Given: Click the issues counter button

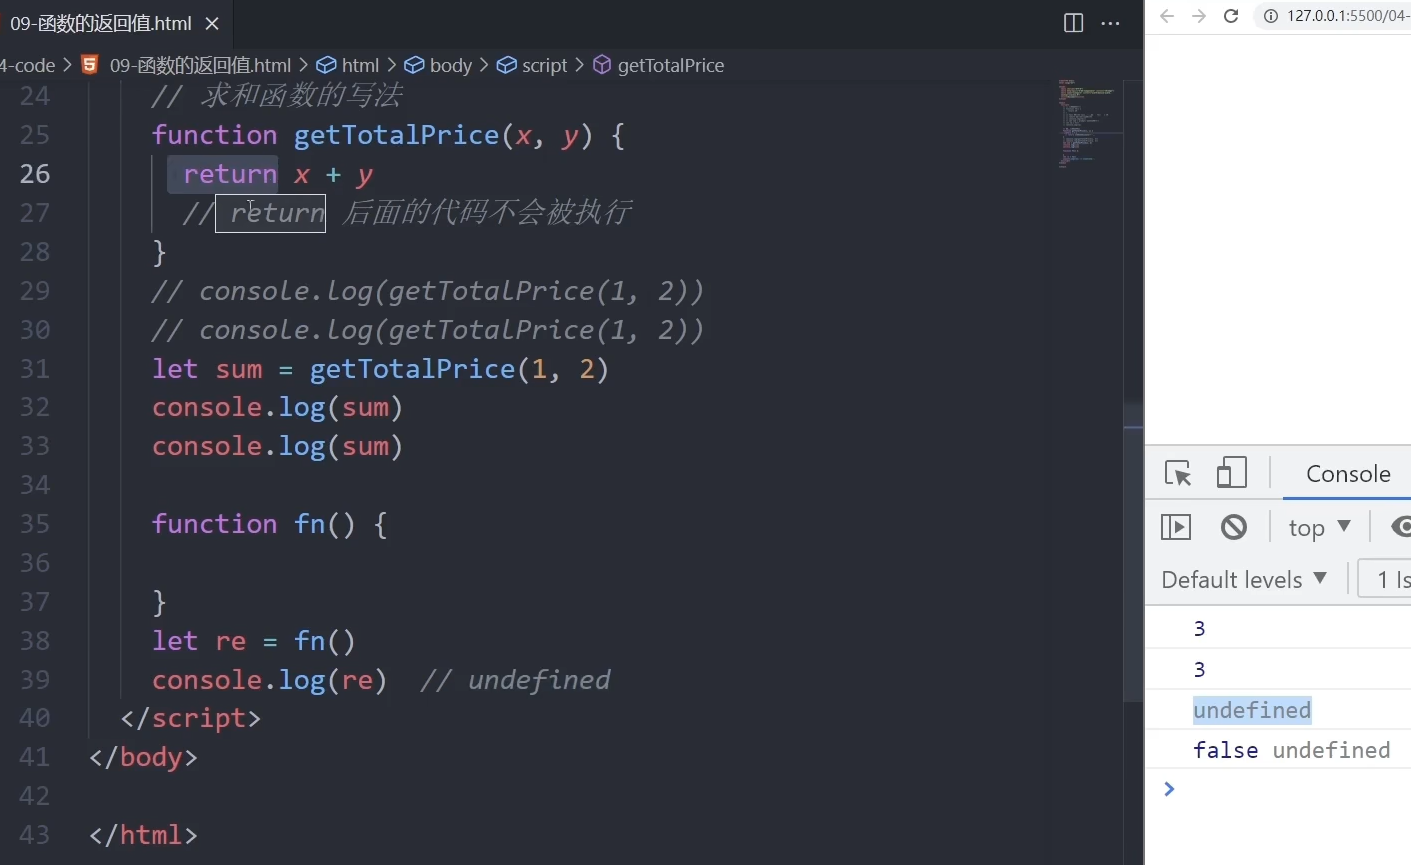Looking at the screenshot, I should click(x=1385, y=580).
